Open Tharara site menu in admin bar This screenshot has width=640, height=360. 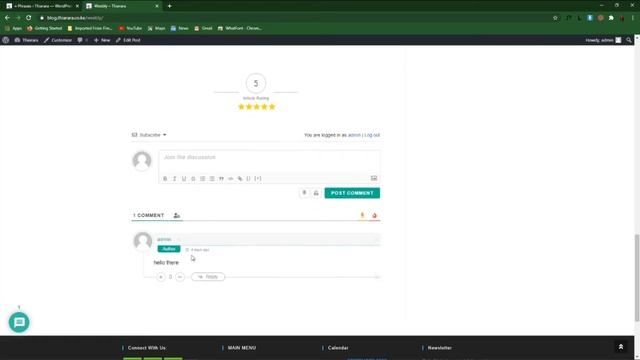click(x=27, y=40)
